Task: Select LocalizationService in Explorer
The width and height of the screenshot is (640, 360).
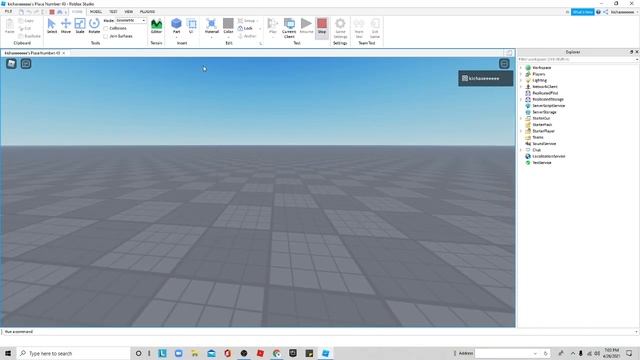Action: 549,156
